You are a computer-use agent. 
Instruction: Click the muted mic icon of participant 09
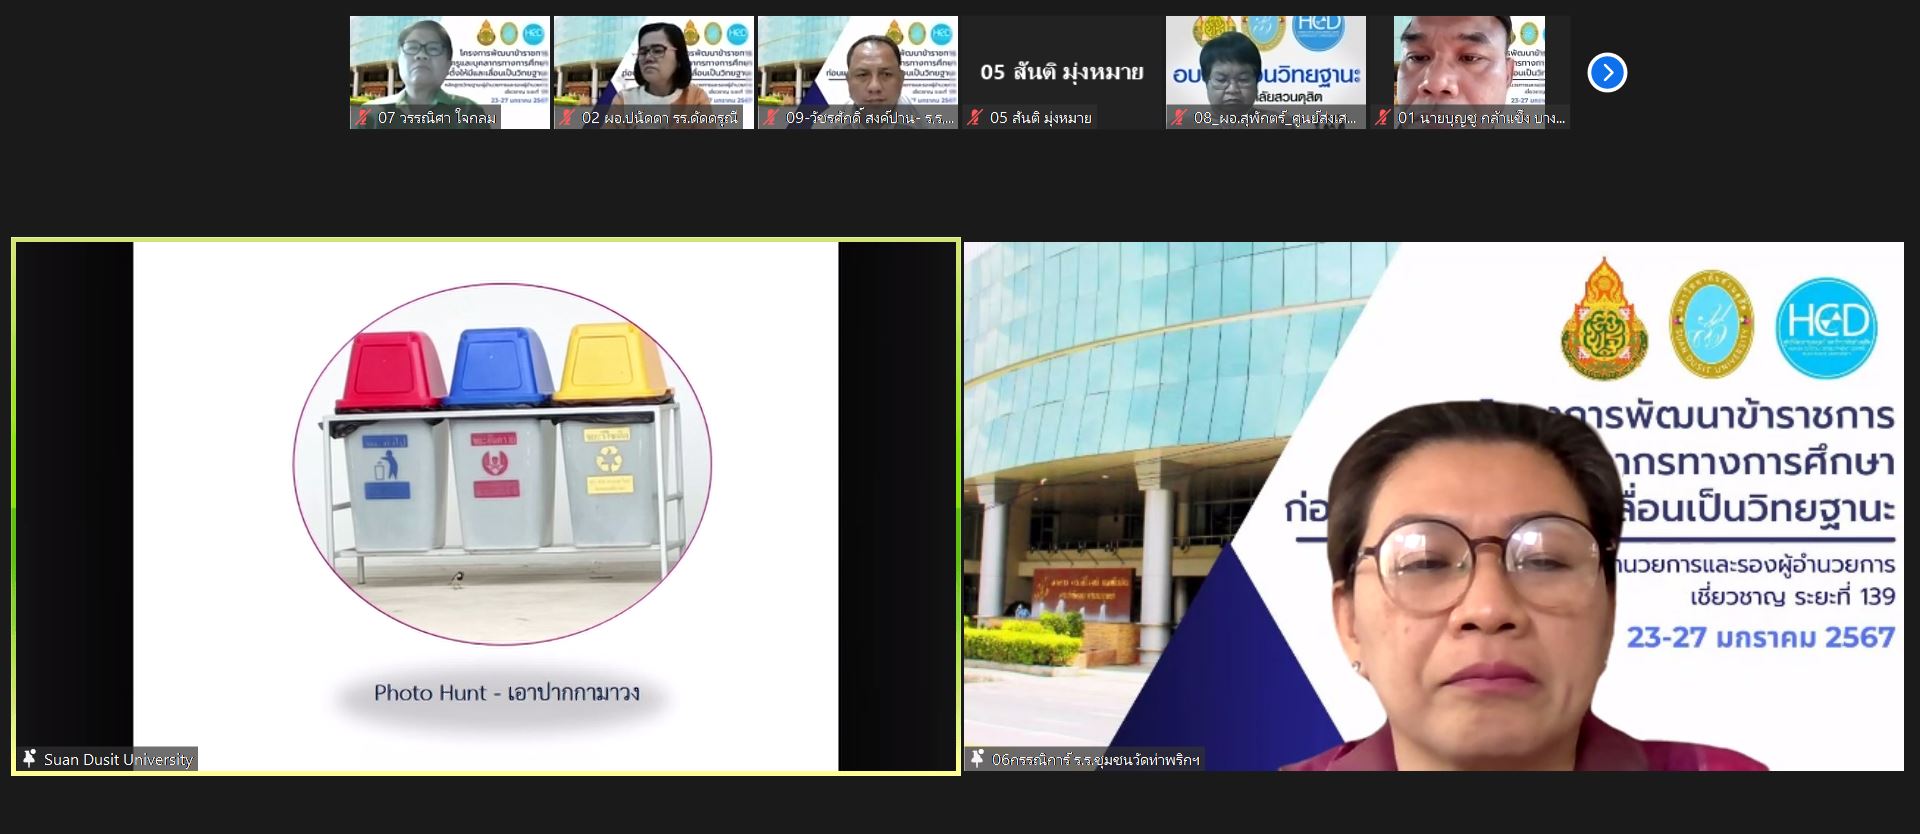click(771, 118)
